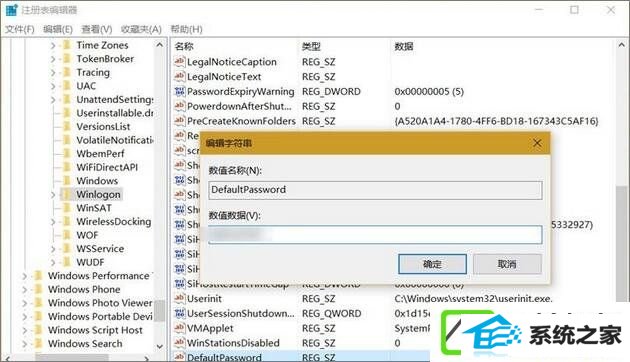Expand the Windows Phone key
Image resolution: width=630 pixels, height=362 pixels.
pyautogui.click(x=25, y=289)
